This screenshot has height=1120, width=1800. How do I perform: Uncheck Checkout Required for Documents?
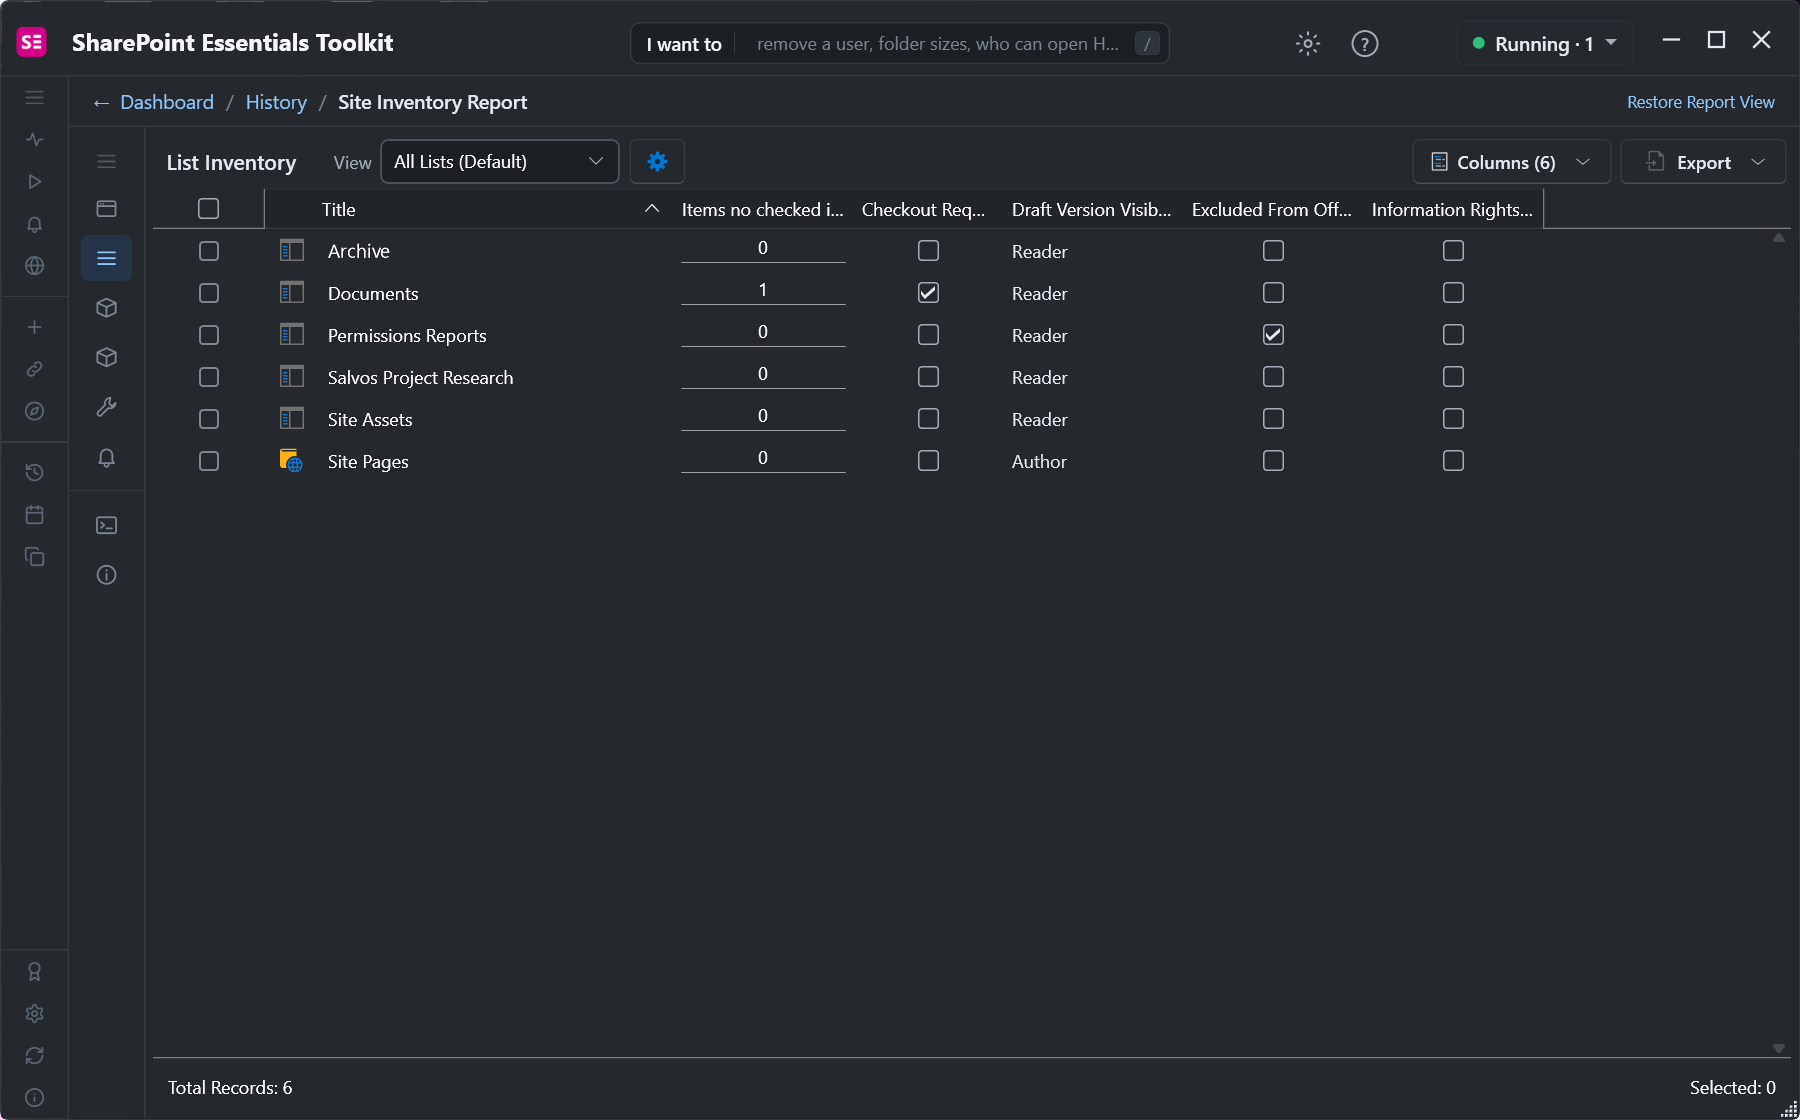pos(929,293)
